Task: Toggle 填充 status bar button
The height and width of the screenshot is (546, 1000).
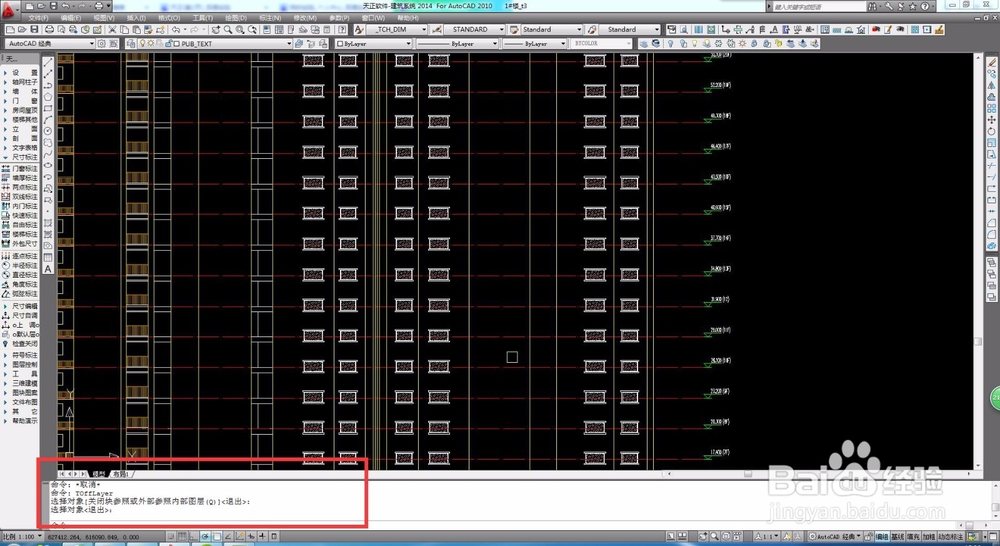Action: 913,536
